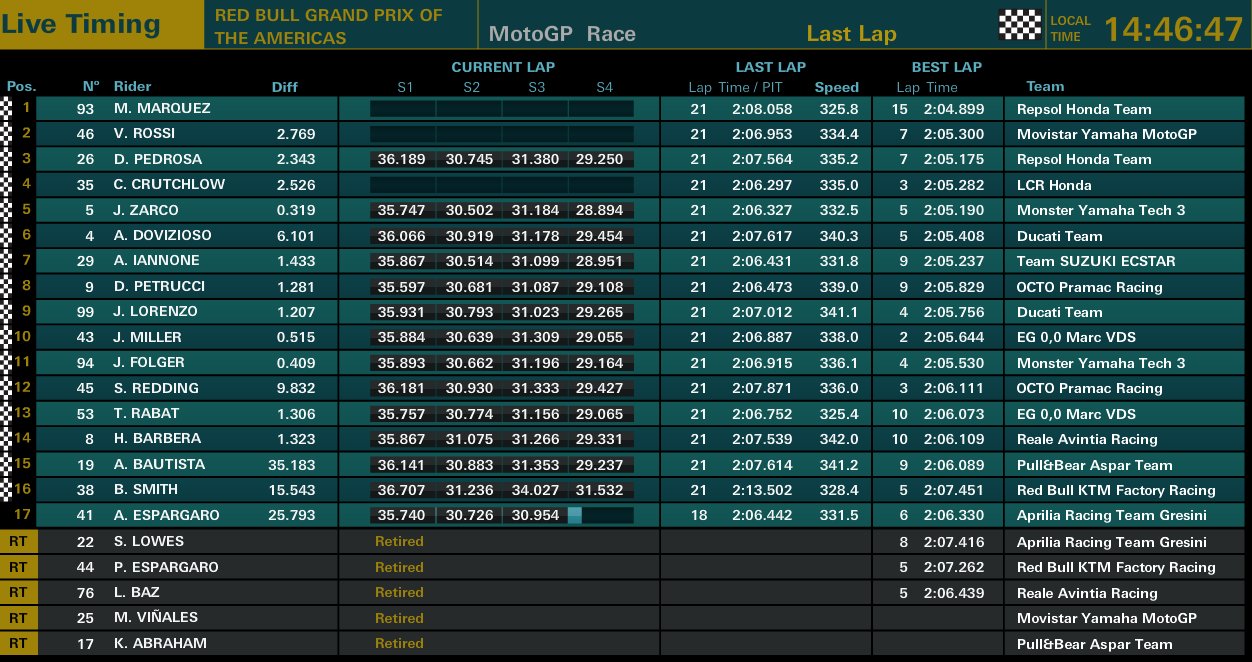Select rider V. Rossi in the list
The height and width of the screenshot is (662, 1252).
(x=148, y=133)
